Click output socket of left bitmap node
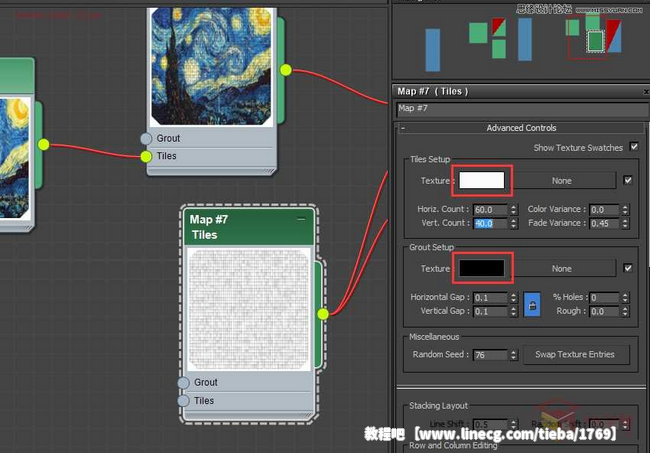651x453 pixels. 44,144
